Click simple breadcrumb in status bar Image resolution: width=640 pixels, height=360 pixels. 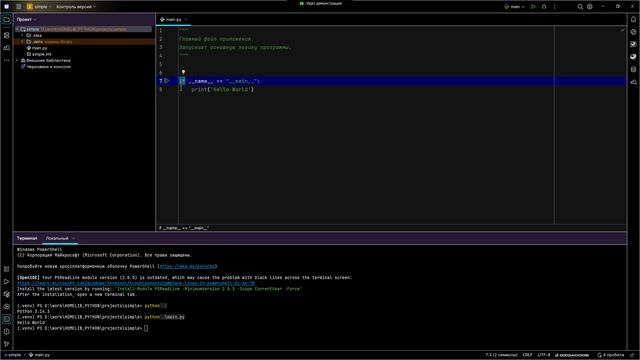pos(13,355)
